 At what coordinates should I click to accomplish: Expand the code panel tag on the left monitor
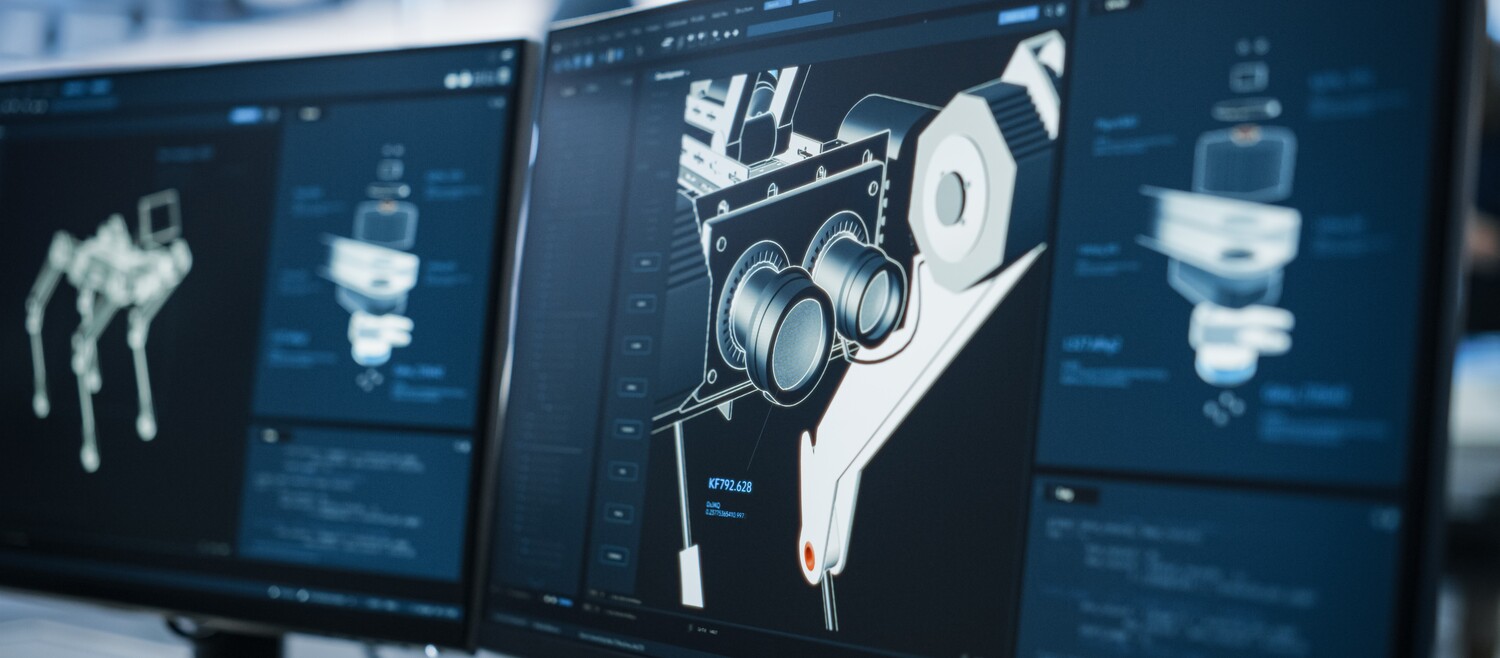coord(270,436)
